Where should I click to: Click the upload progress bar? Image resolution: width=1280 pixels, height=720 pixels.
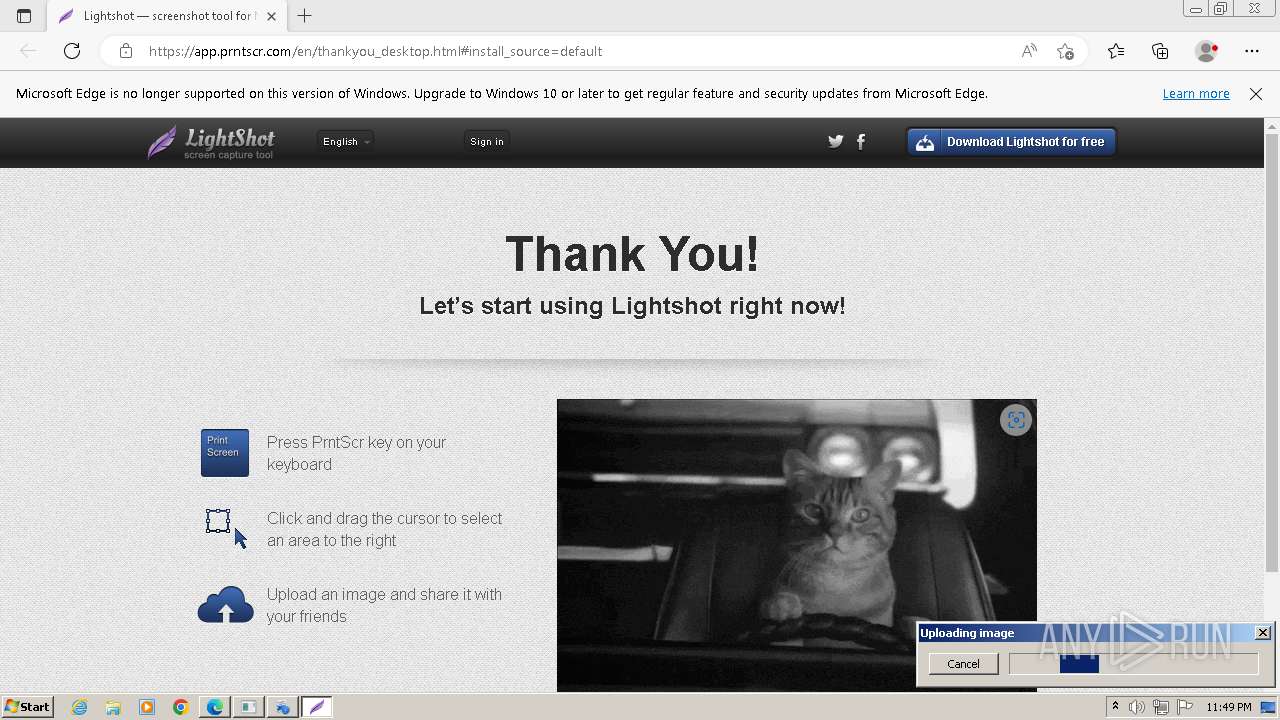click(1133, 664)
